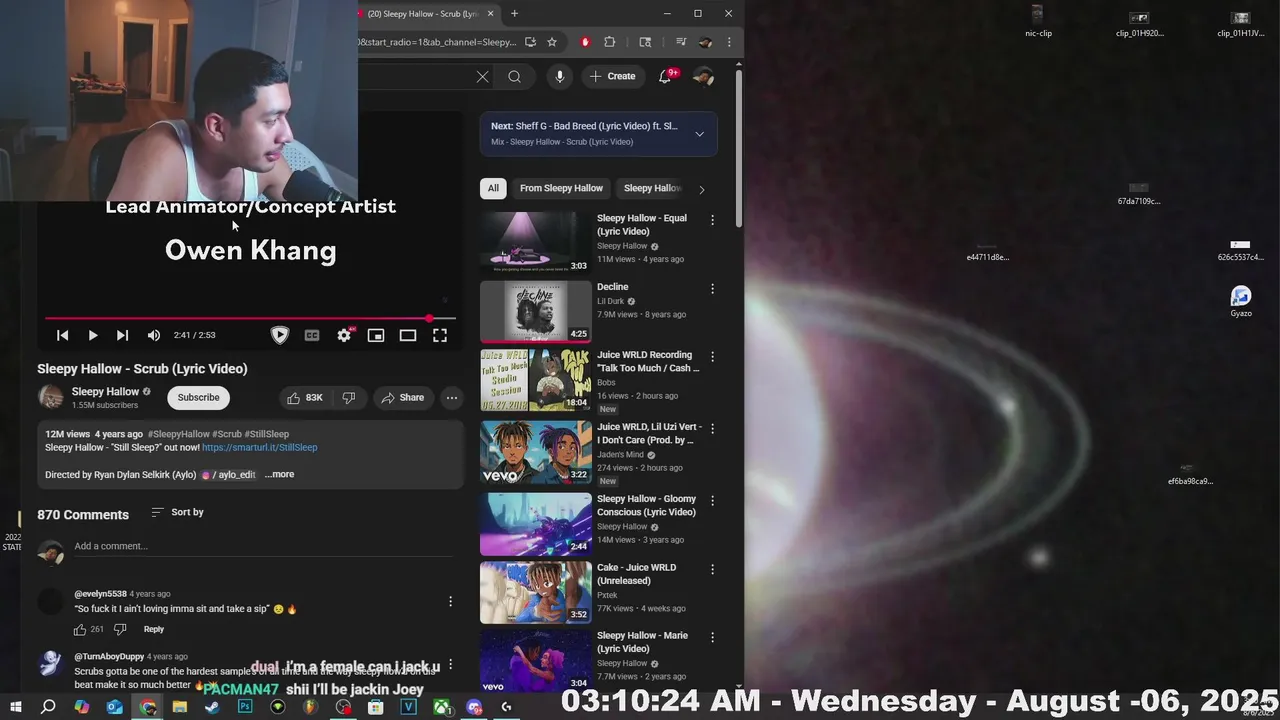This screenshot has width=1280, height=720.
Task: Open the red ad blocker extension
Action: [x=585, y=42]
